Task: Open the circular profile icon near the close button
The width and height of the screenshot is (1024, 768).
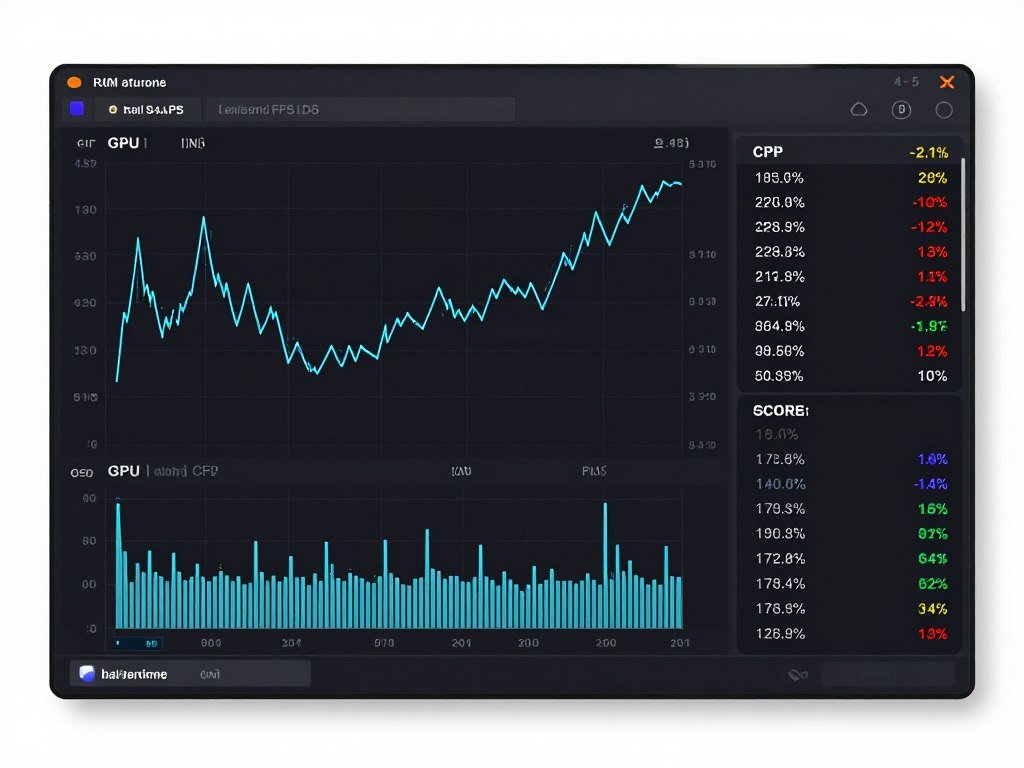Action: (x=943, y=110)
